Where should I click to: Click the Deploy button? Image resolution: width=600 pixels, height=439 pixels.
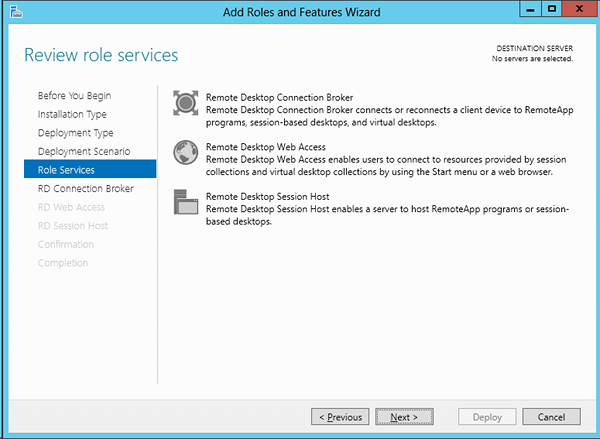click(x=487, y=417)
